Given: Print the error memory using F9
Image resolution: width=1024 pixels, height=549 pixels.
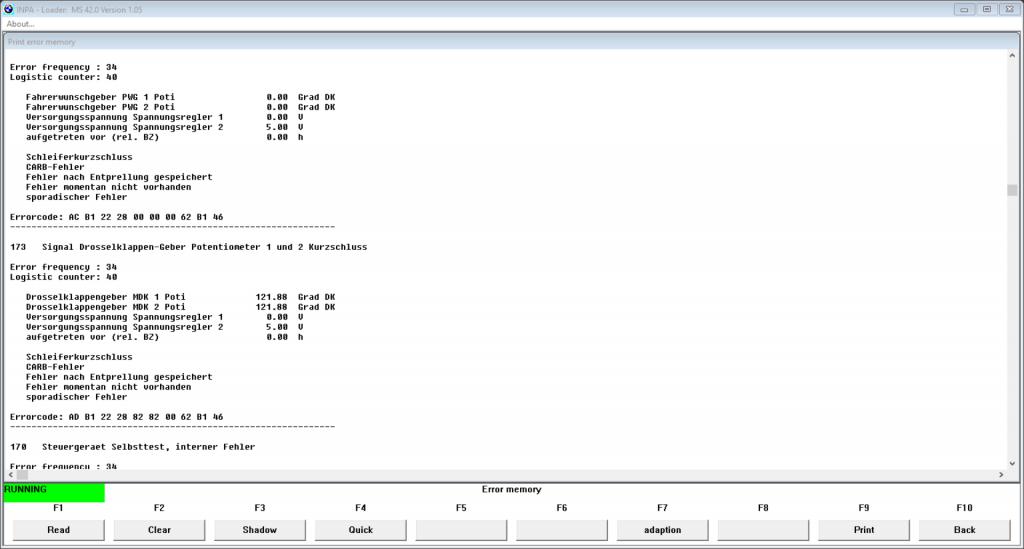Looking at the screenshot, I should coord(864,530).
